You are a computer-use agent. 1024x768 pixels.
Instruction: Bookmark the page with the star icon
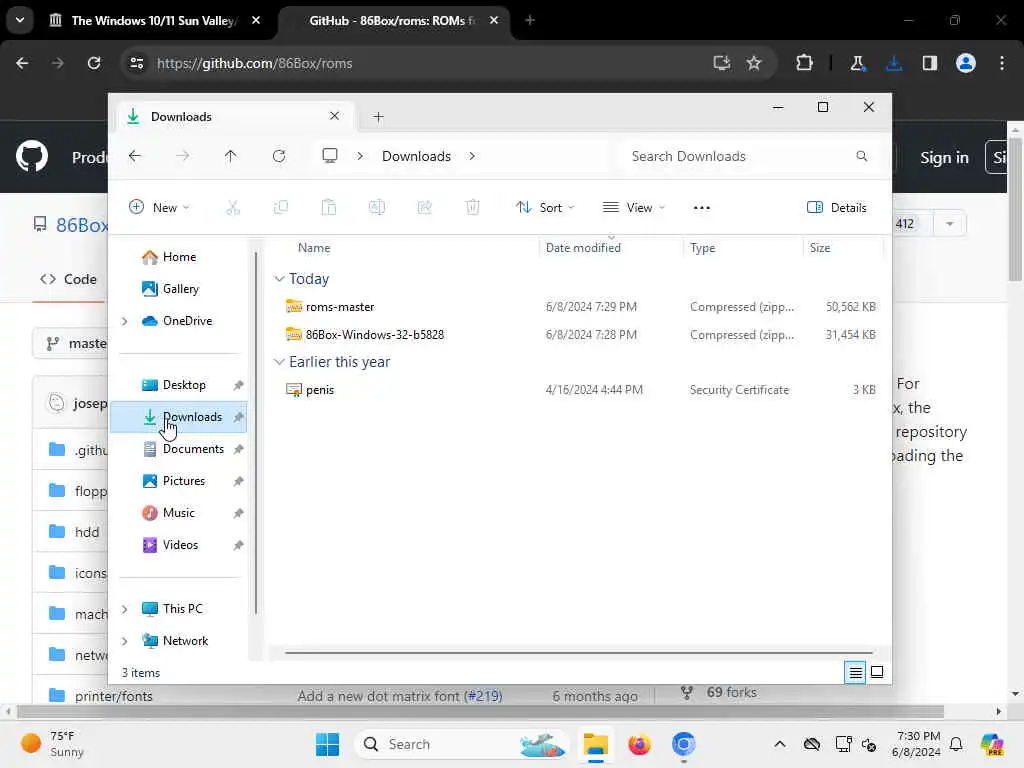tap(754, 63)
